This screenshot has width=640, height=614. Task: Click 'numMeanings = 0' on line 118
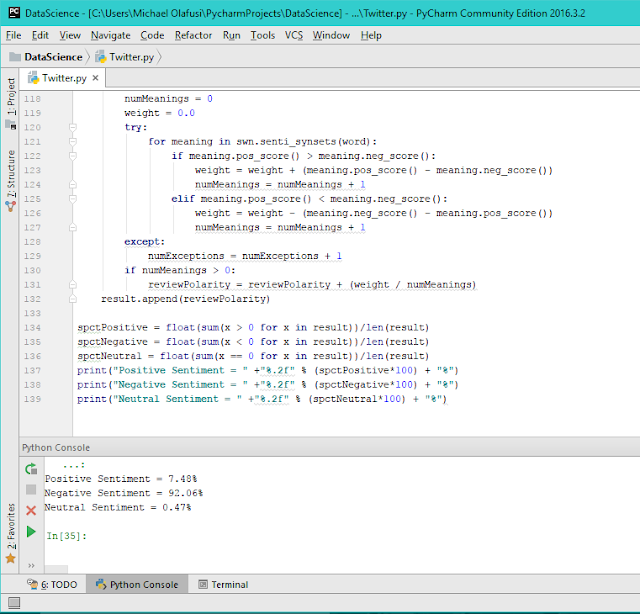click(x=168, y=99)
